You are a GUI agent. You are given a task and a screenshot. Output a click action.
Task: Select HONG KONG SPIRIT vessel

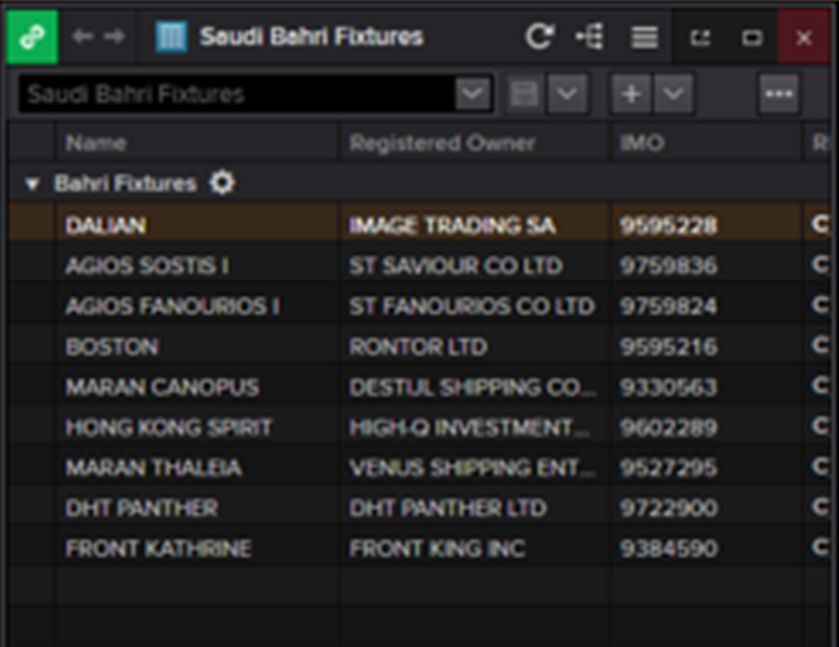(x=169, y=428)
